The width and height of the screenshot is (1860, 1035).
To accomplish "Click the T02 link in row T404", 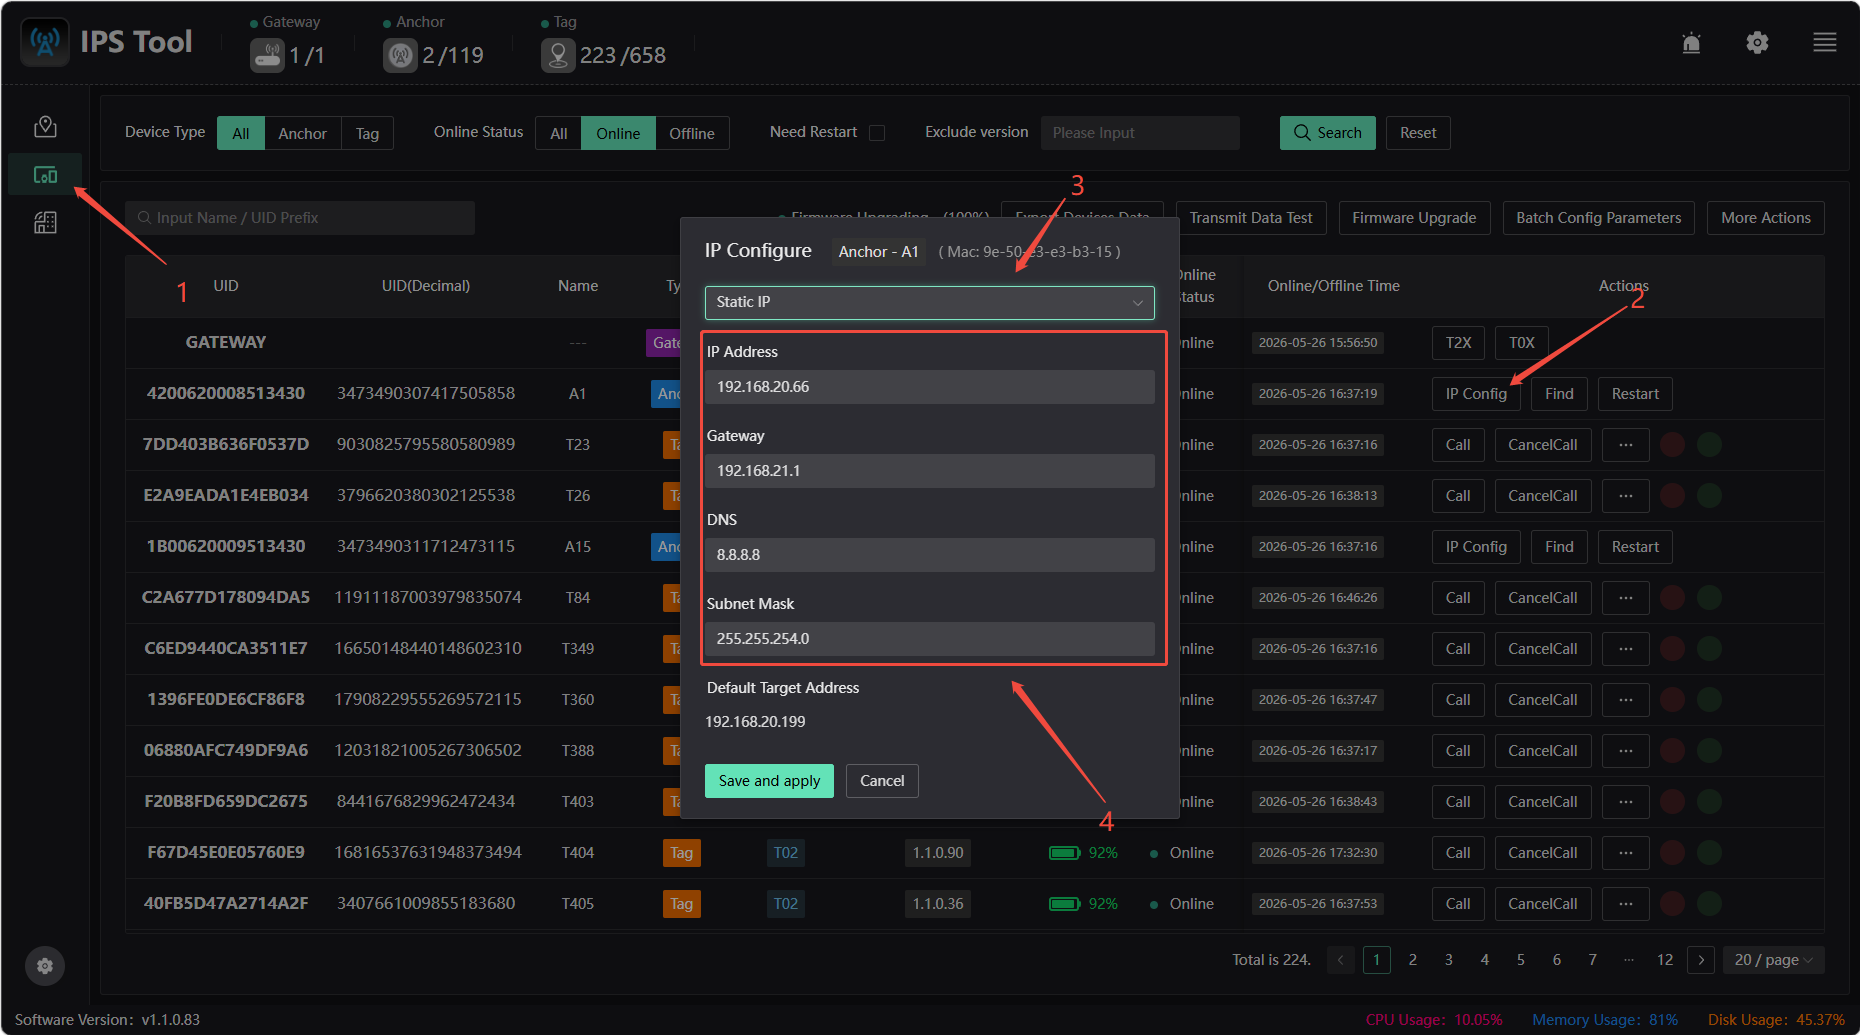I will (x=786, y=852).
